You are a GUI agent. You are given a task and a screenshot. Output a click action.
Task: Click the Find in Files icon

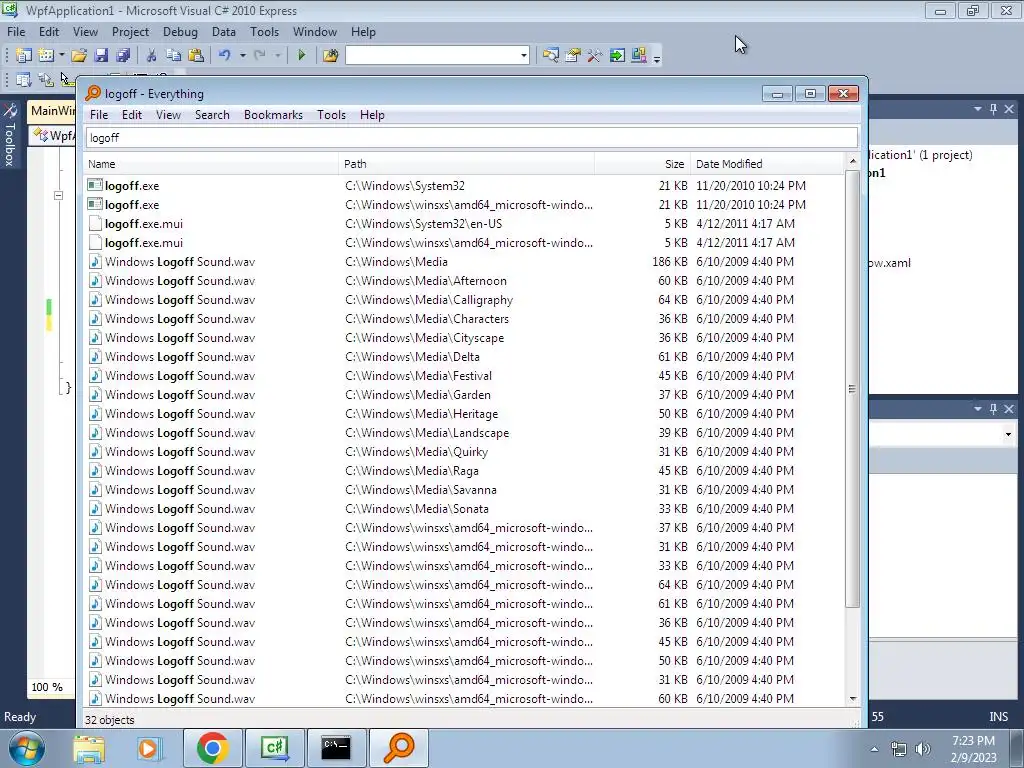pyautogui.click(x=330, y=56)
